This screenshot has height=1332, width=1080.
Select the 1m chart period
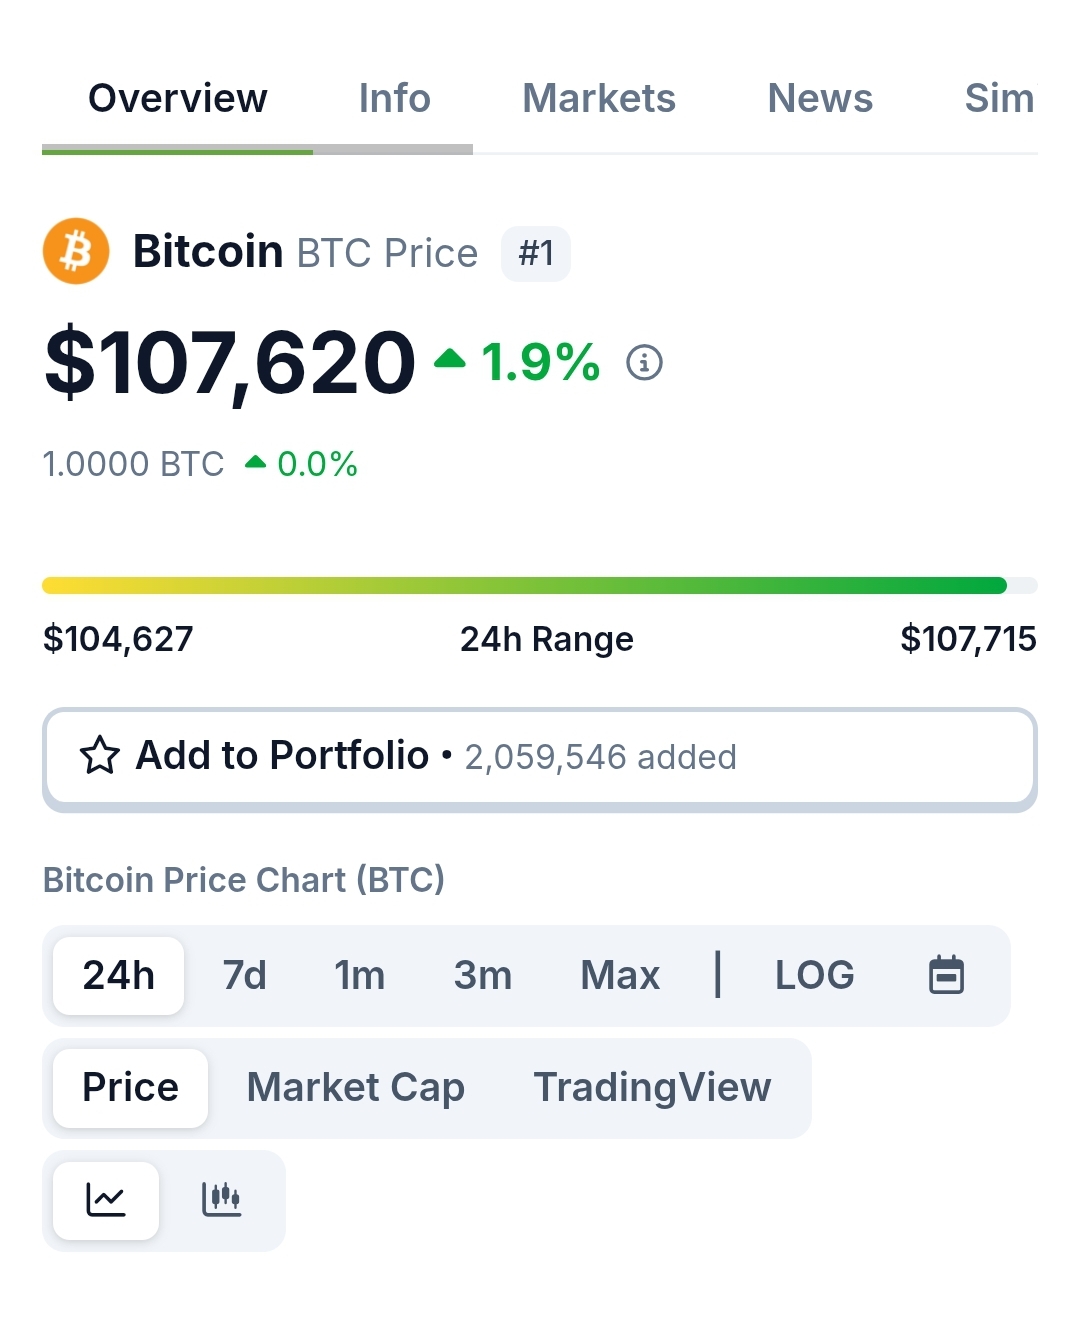(x=360, y=975)
